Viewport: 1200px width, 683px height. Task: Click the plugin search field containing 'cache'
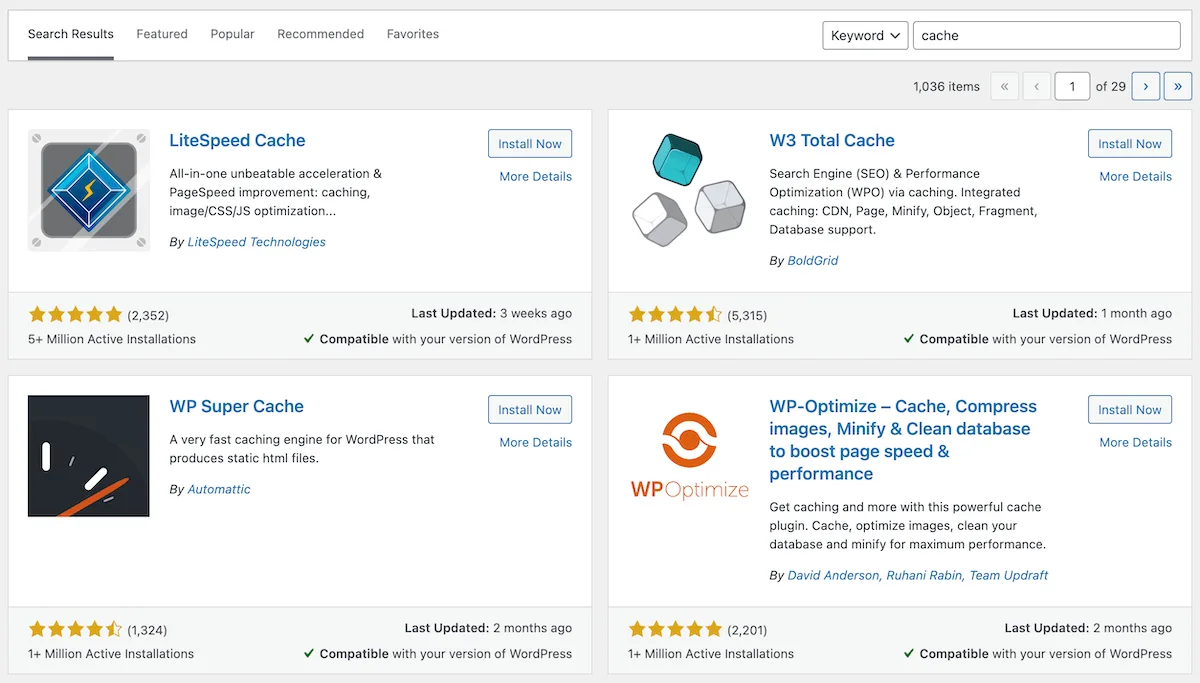point(1047,35)
